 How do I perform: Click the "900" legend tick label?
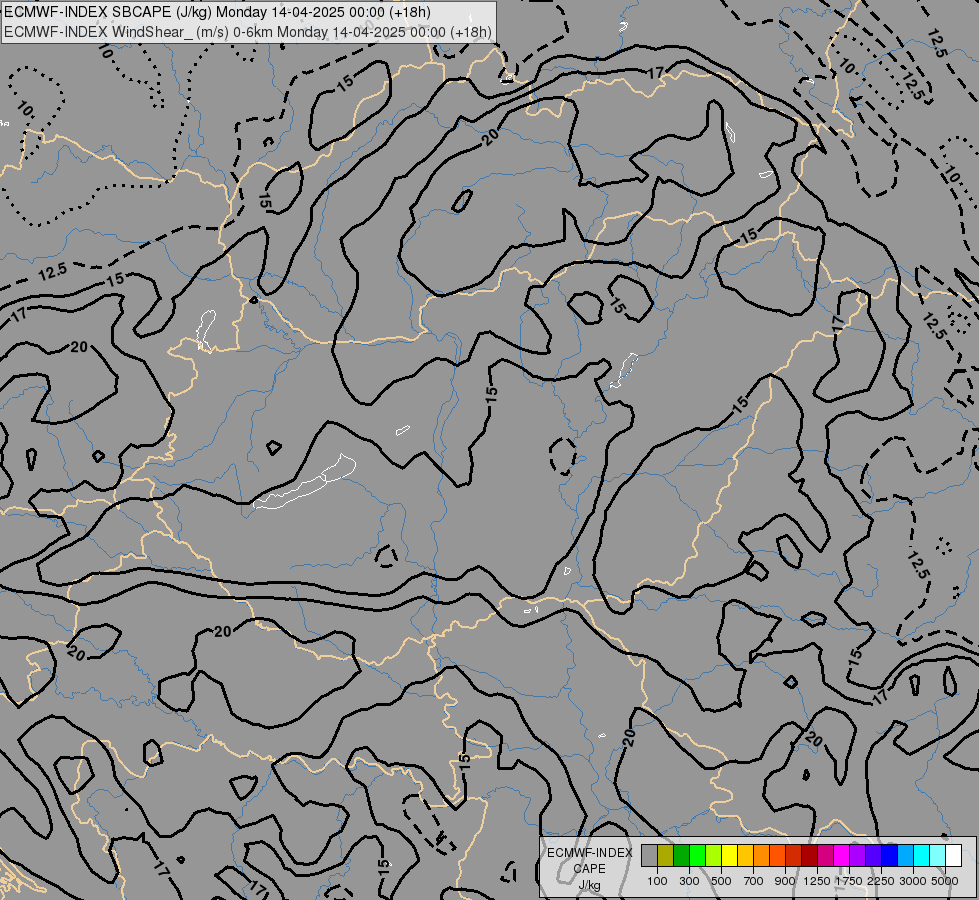pos(785,881)
